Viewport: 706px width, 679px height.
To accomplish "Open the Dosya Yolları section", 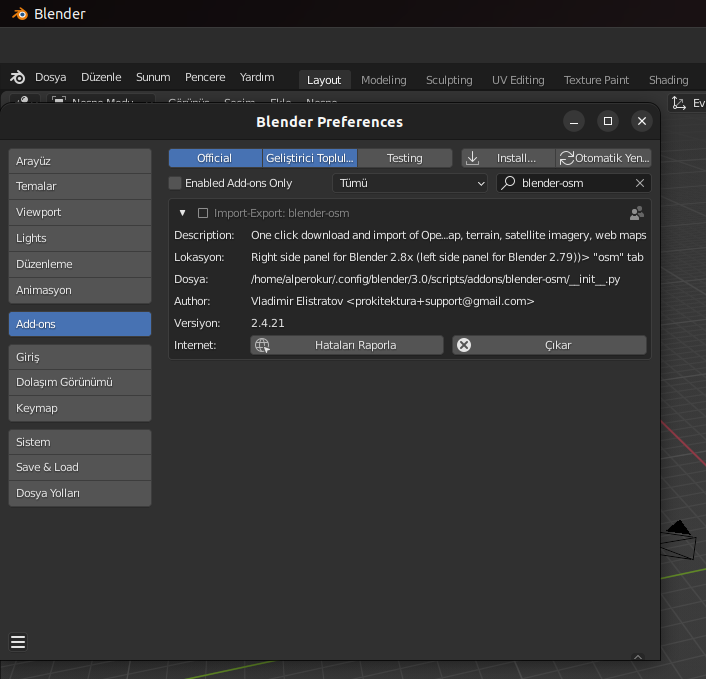I will 80,493.
